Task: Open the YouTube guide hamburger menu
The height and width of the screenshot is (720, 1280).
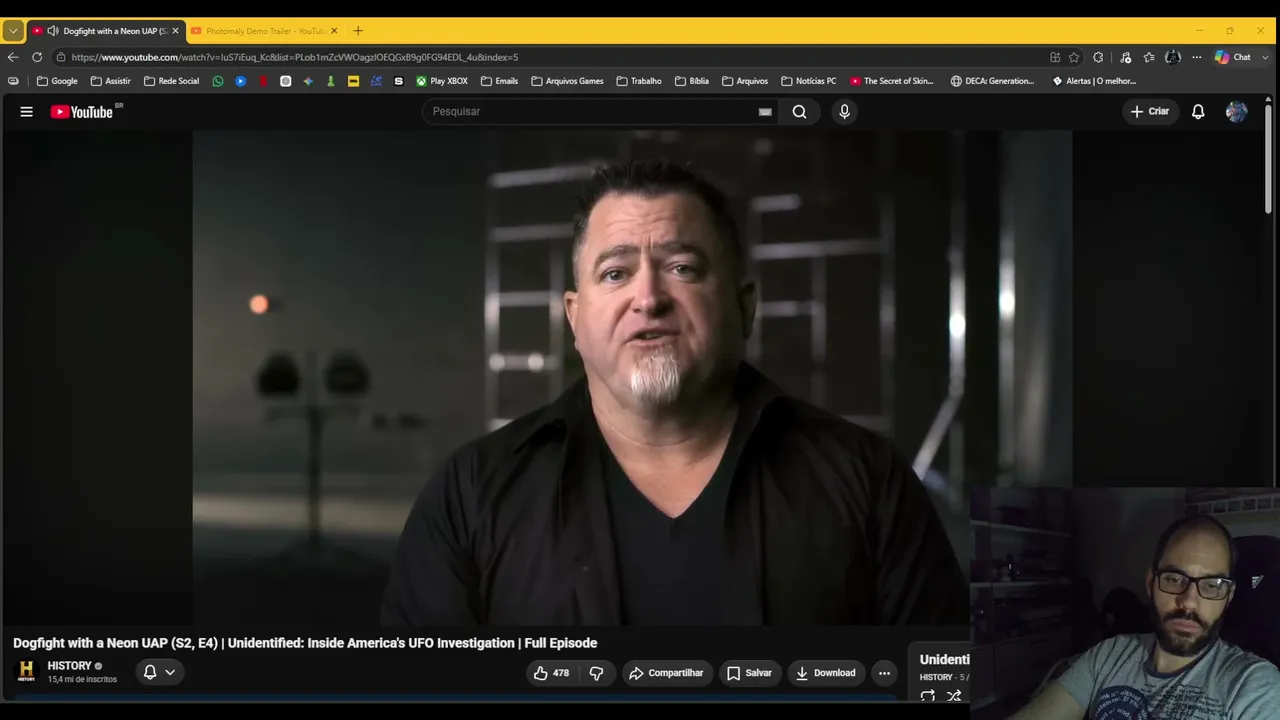Action: (27, 112)
